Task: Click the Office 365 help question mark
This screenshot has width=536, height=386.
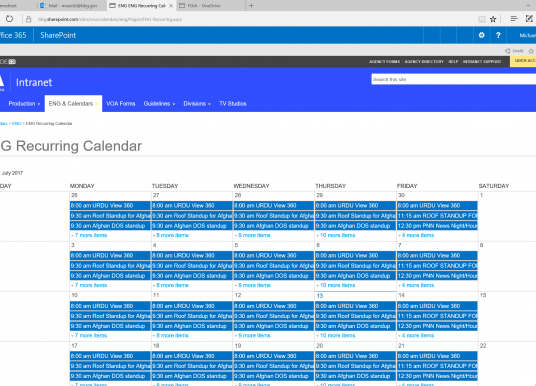Action: tap(498, 35)
